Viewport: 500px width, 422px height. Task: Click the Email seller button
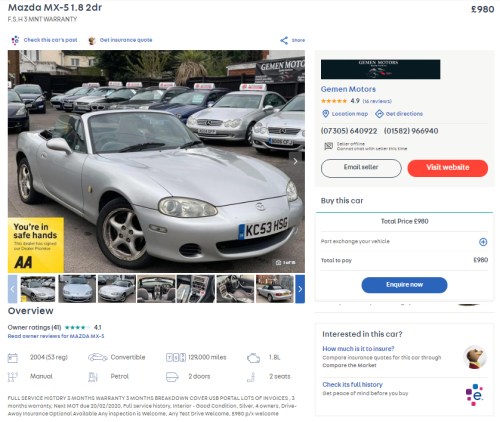coord(361,168)
